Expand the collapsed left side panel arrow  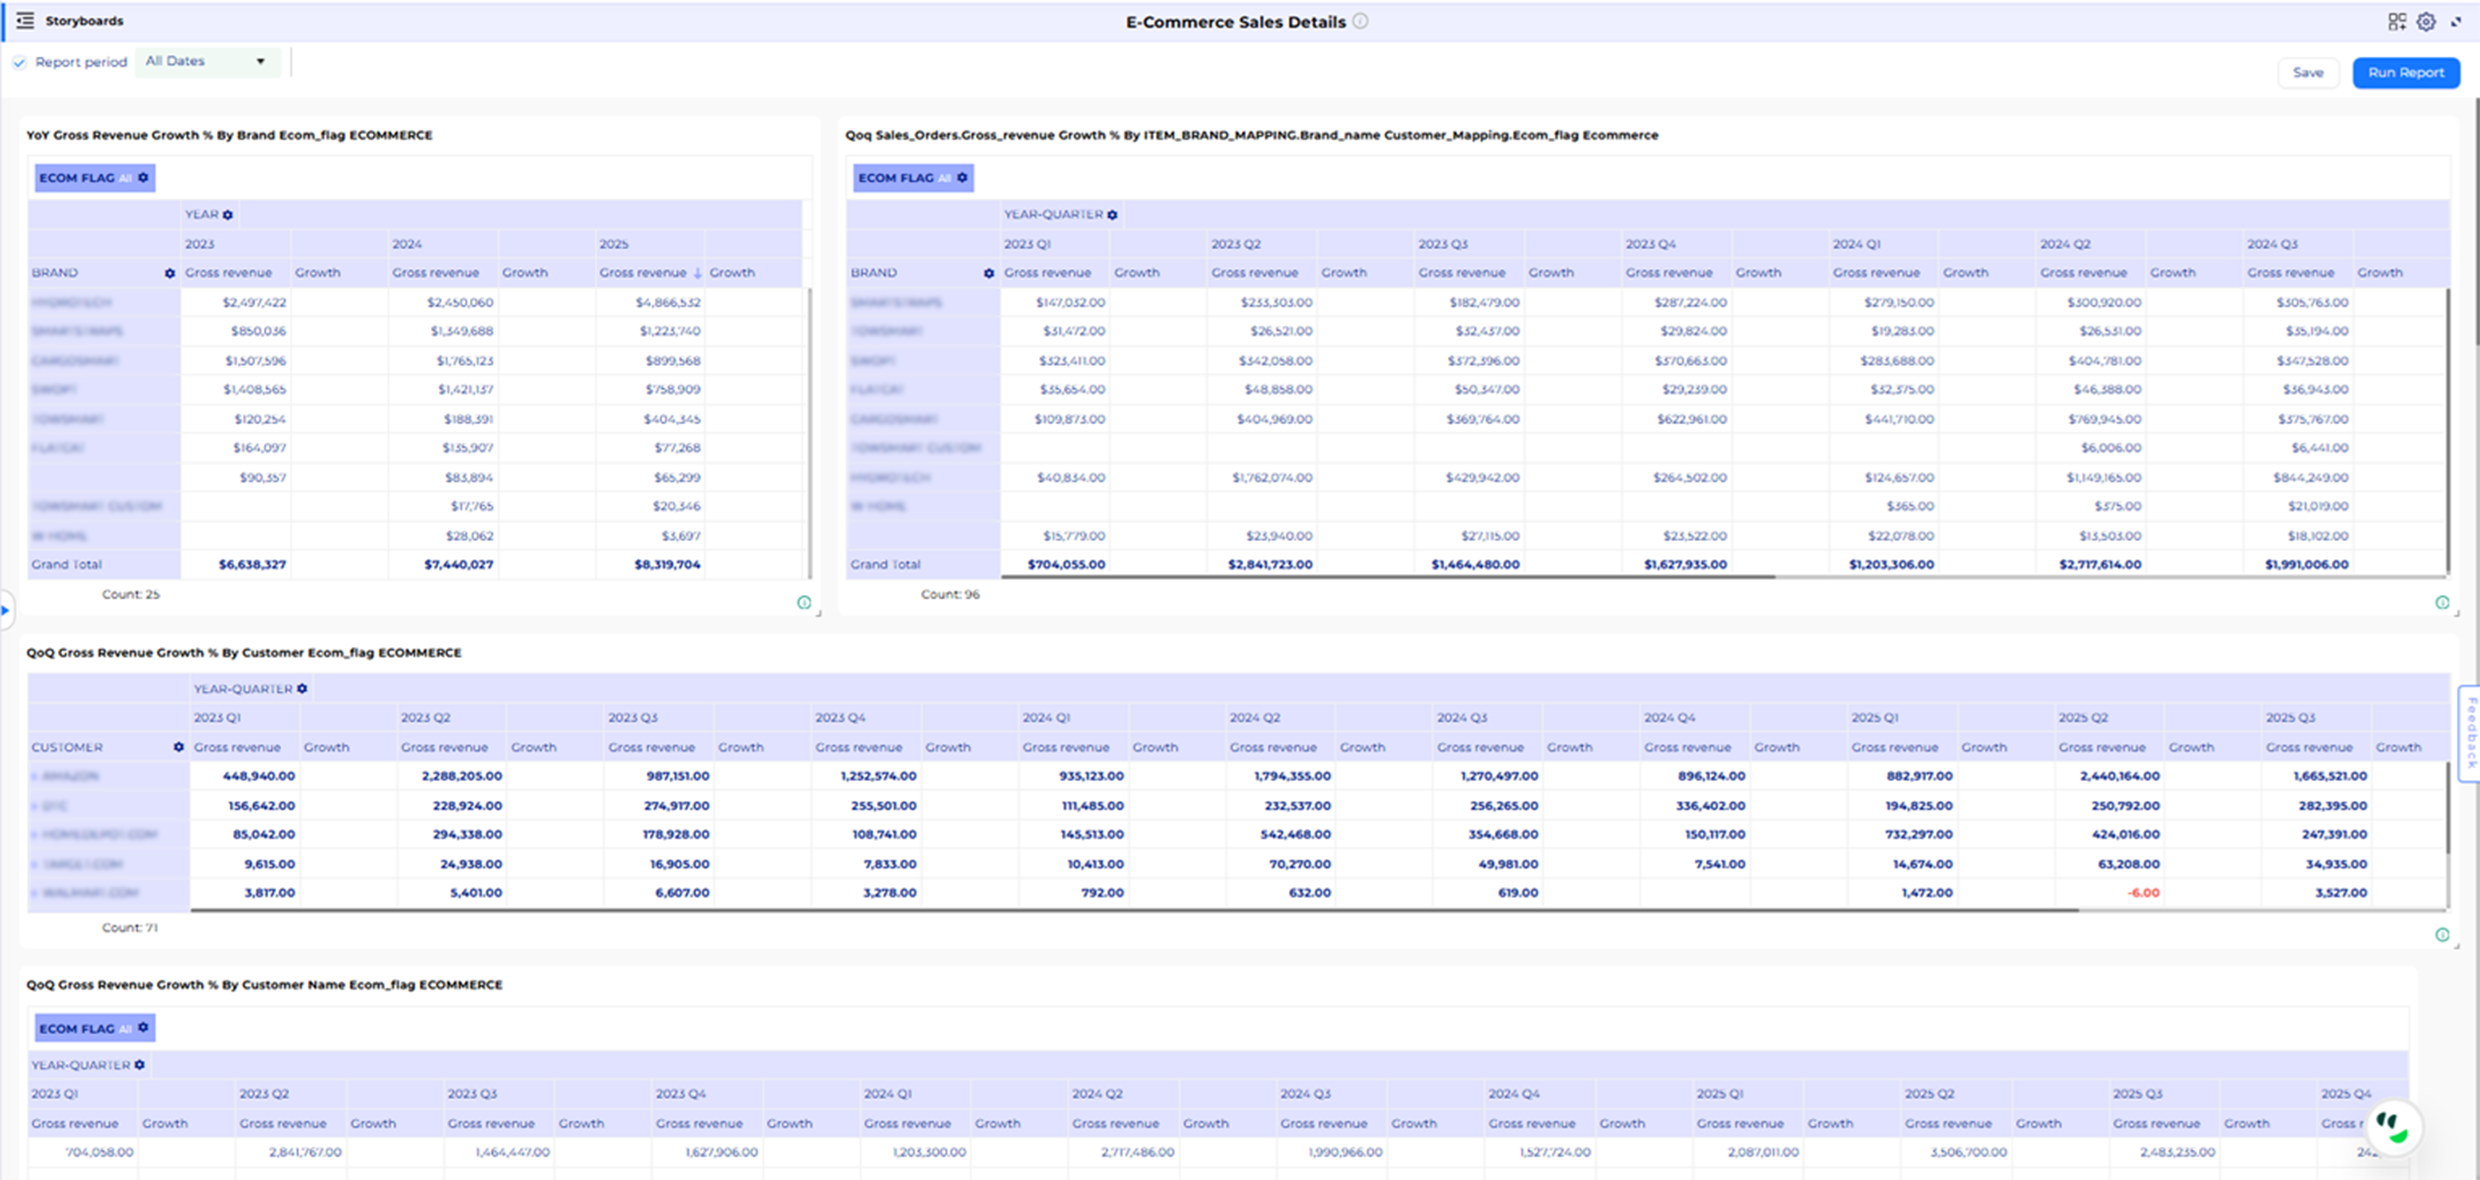4,610
